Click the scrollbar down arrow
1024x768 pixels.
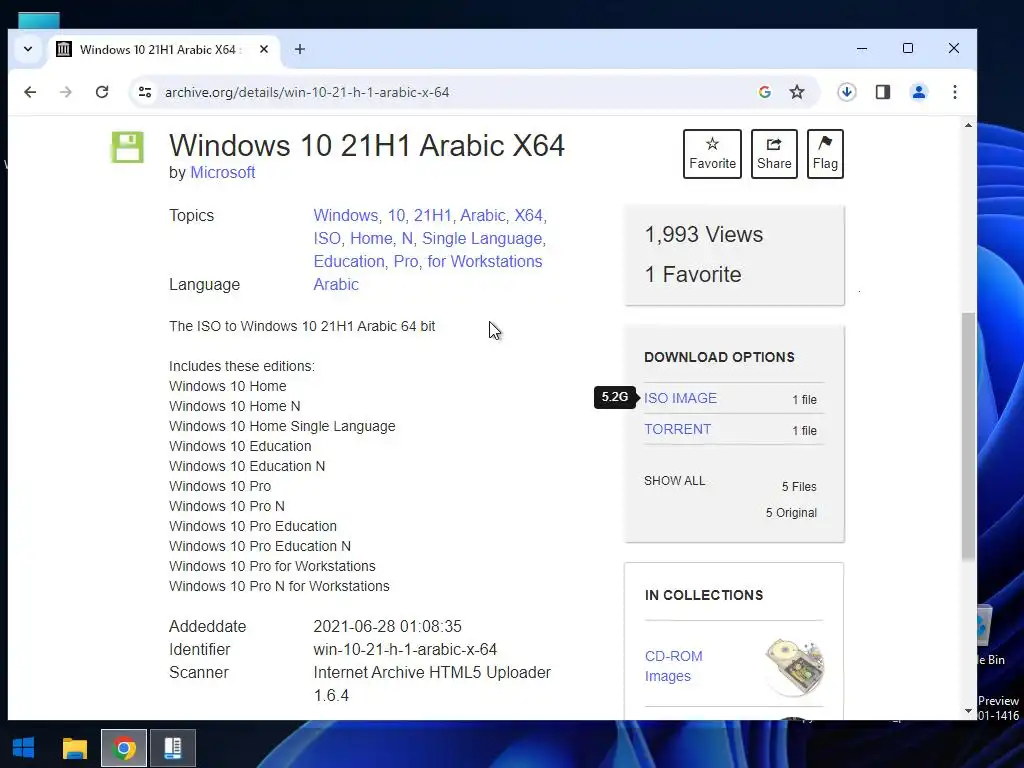968,711
